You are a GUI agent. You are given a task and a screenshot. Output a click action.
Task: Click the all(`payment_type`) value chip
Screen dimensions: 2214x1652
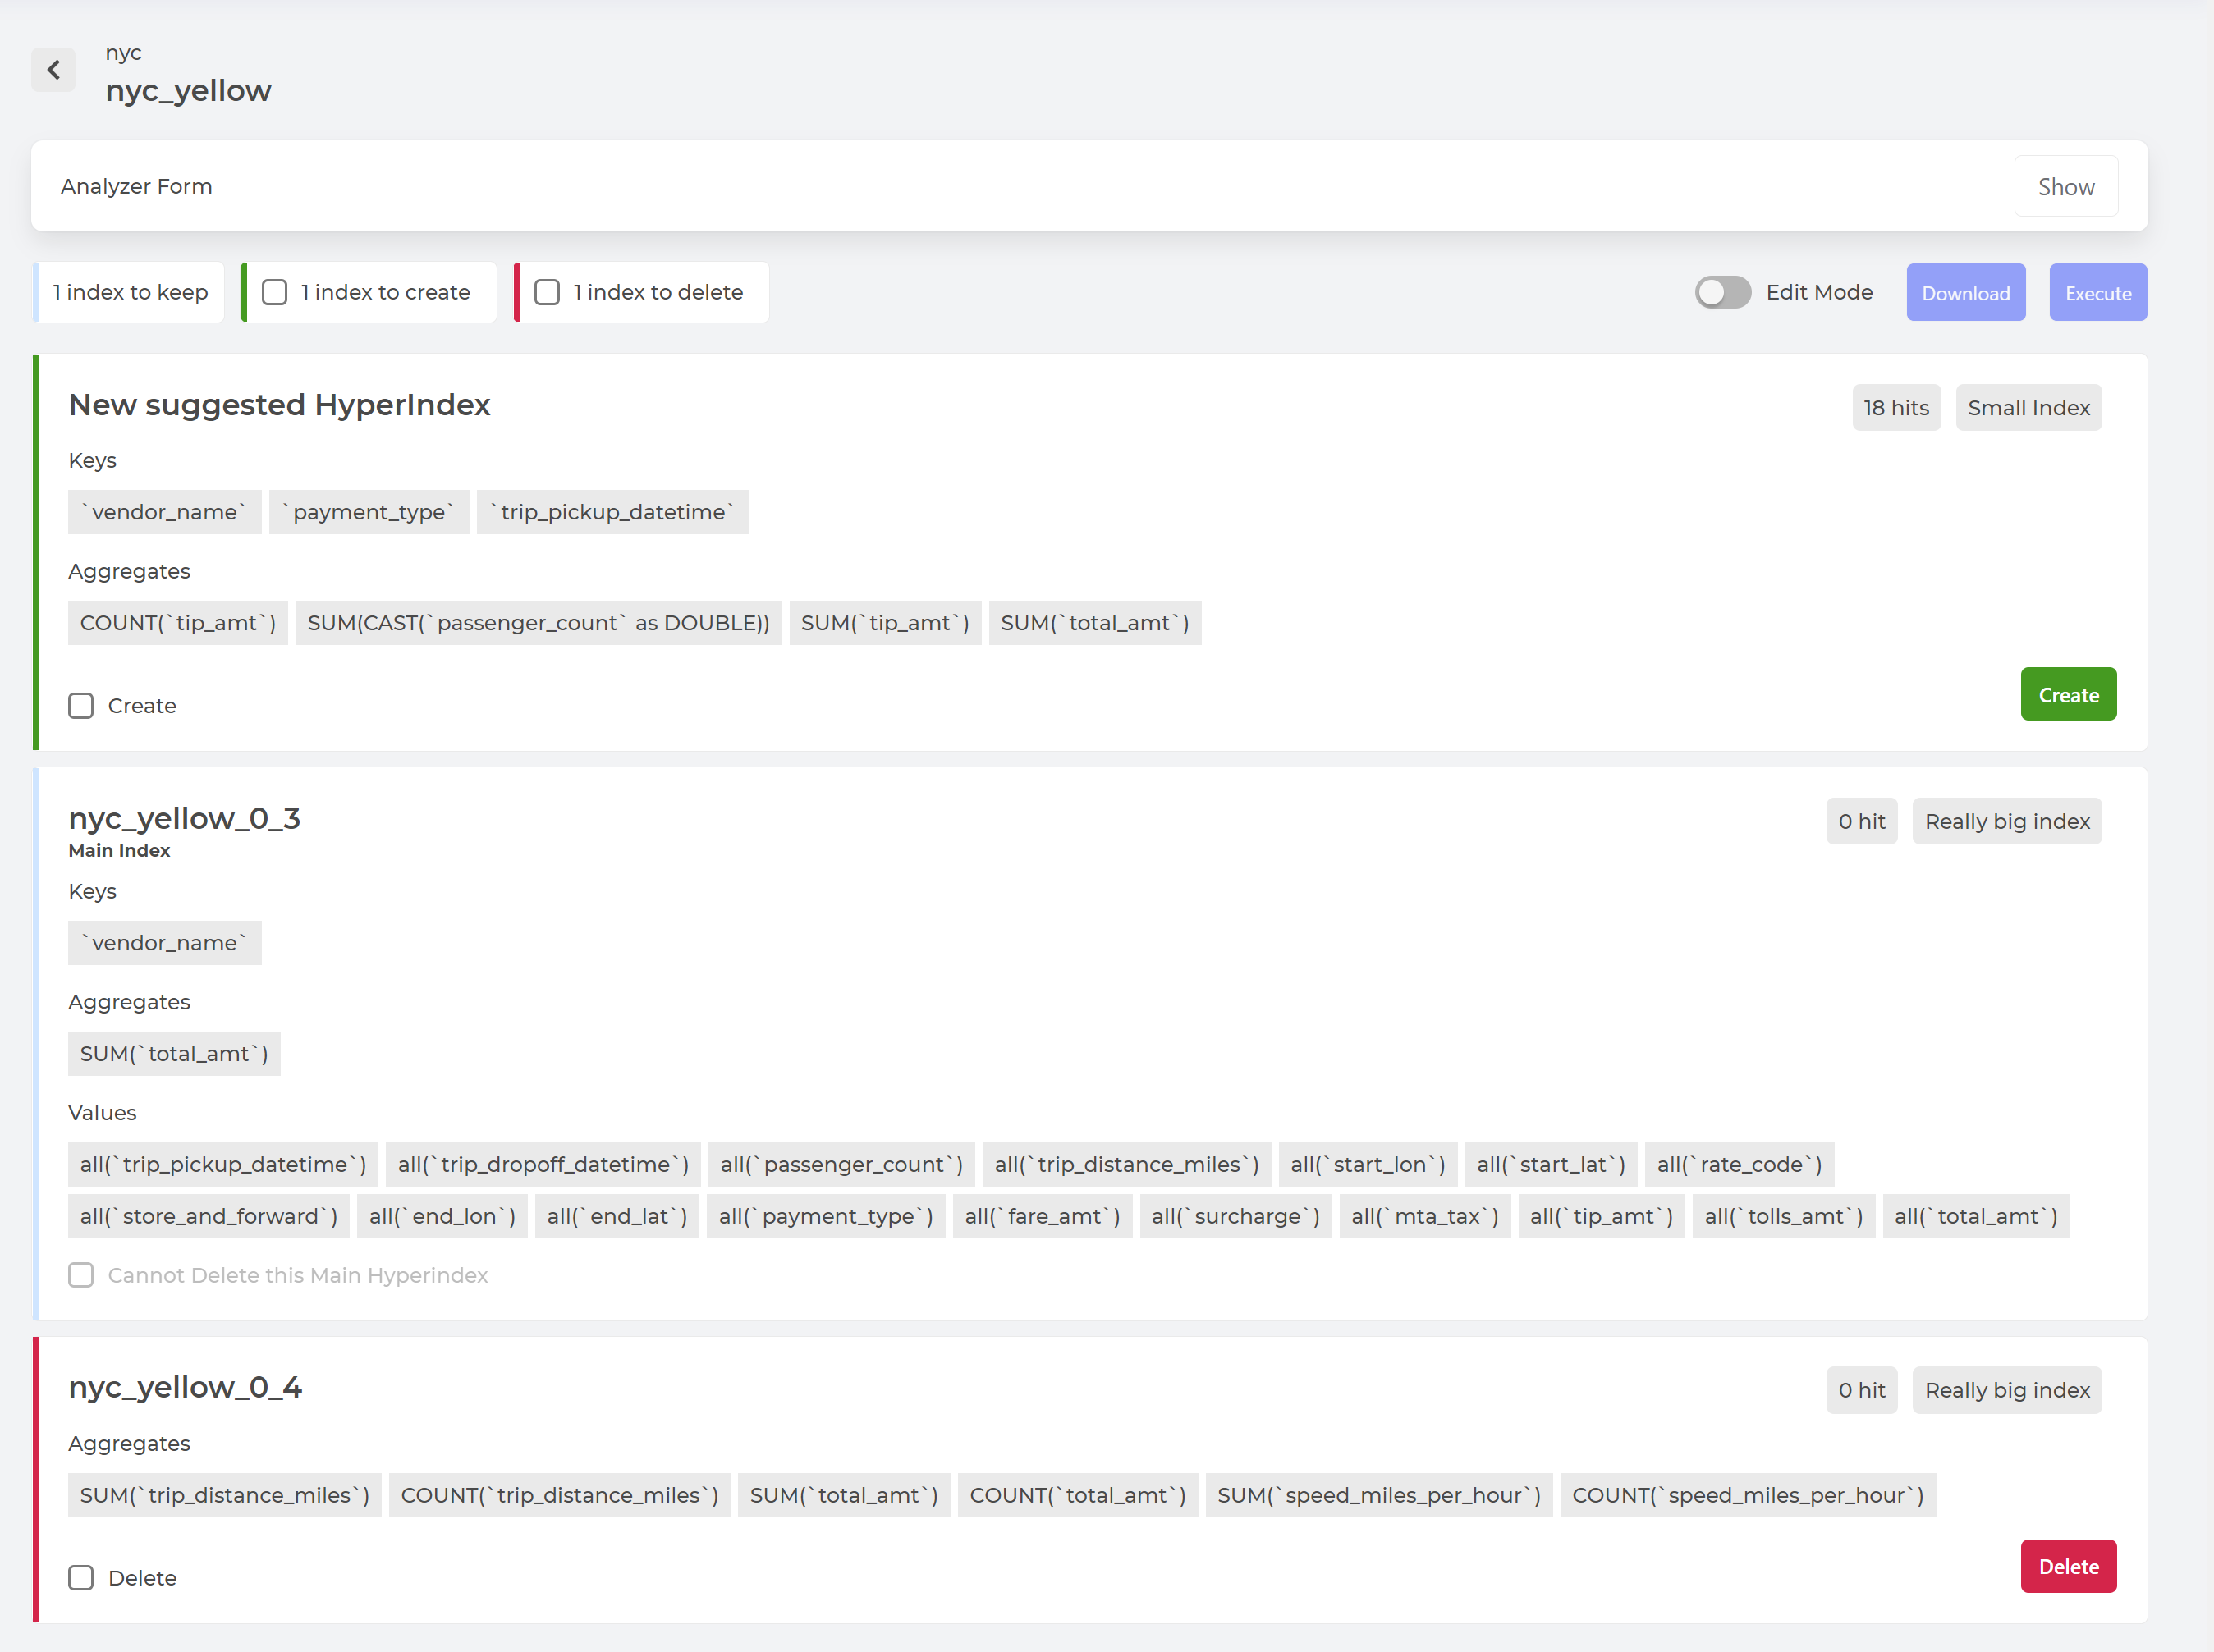(x=826, y=1217)
